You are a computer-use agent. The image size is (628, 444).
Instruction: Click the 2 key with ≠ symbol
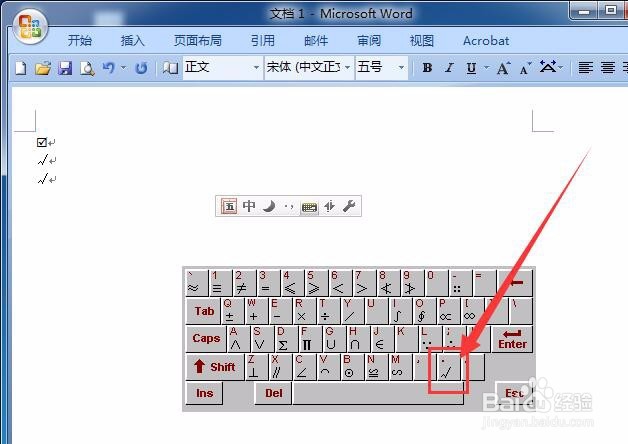tap(245, 283)
